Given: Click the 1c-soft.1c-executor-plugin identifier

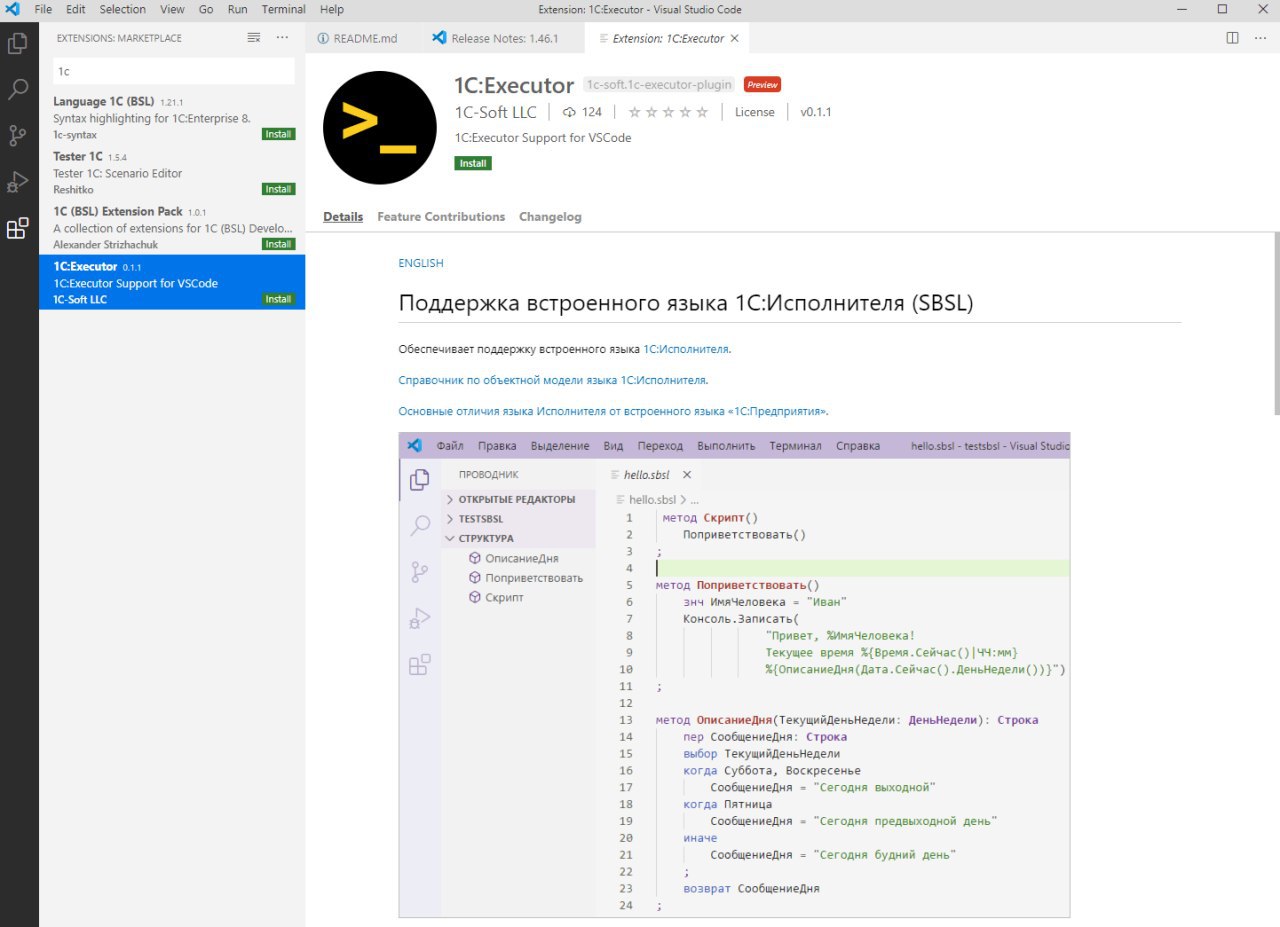Looking at the screenshot, I should 659,85.
